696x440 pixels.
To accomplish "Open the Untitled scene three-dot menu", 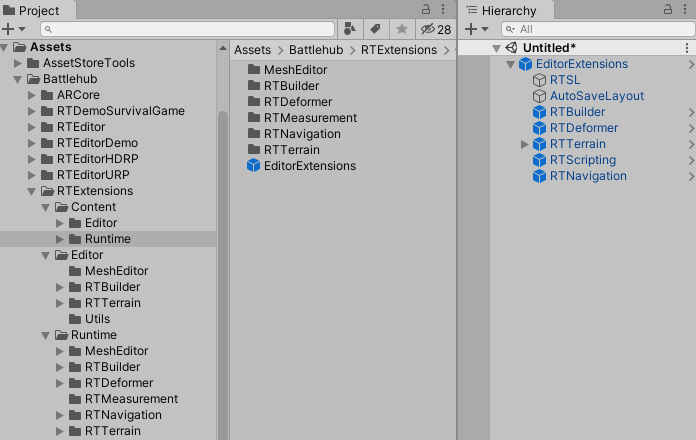I will (687, 48).
